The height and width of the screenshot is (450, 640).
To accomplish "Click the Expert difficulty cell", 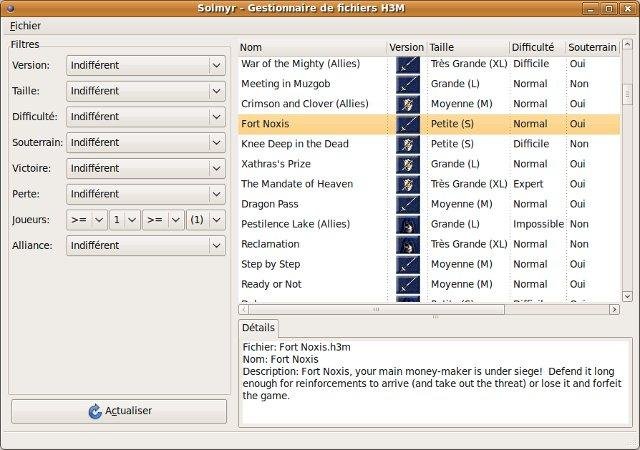I will point(528,184).
